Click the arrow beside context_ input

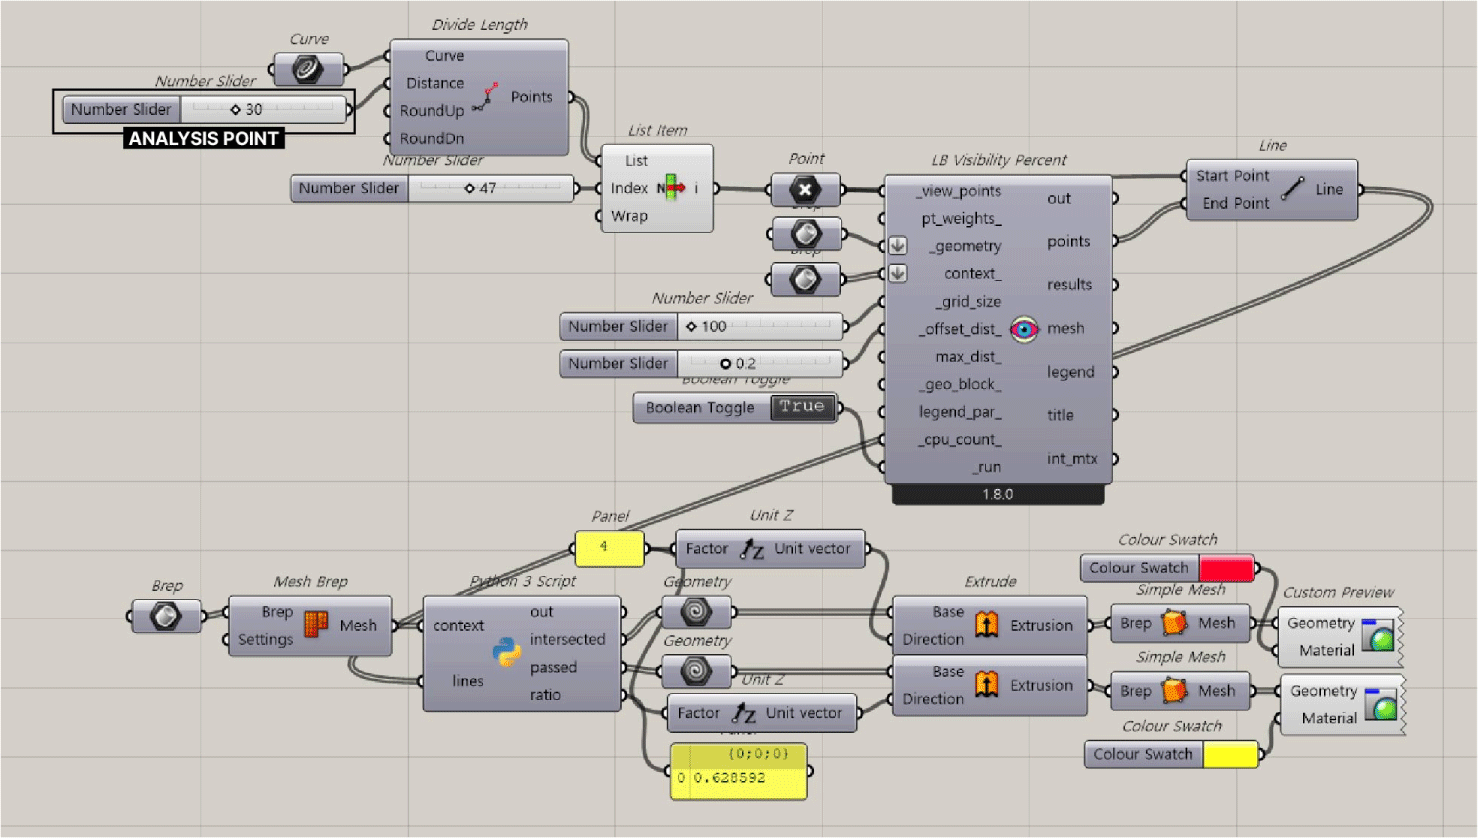coord(898,273)
